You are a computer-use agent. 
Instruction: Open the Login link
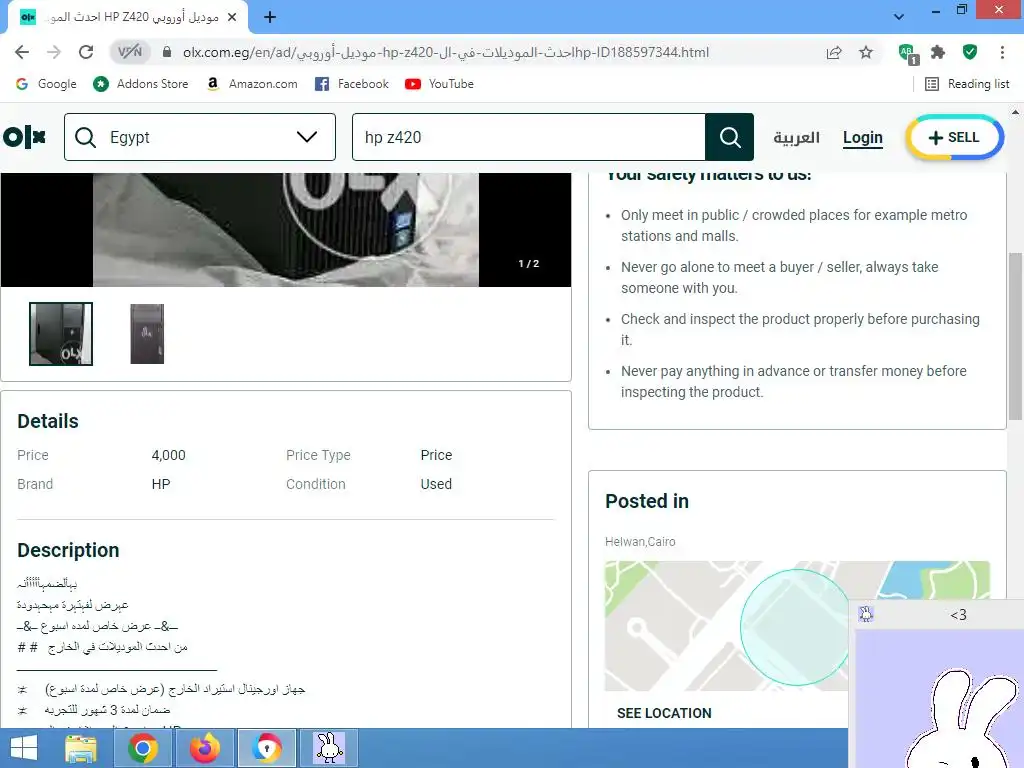pos(862,137)
